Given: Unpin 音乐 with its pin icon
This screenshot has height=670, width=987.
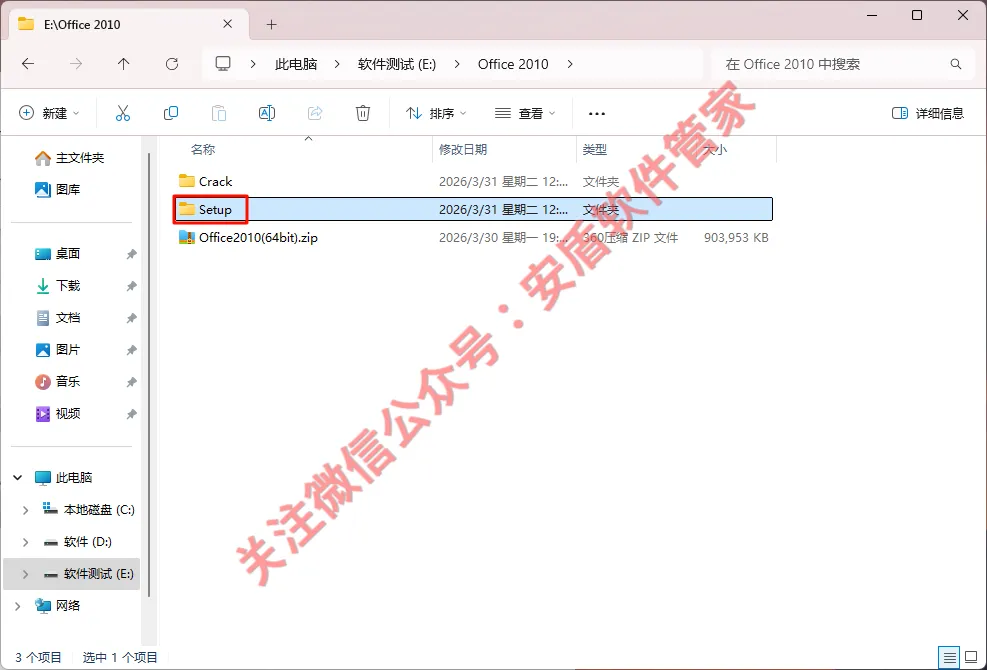Looking at the screenshot, I should click(131, 382).
